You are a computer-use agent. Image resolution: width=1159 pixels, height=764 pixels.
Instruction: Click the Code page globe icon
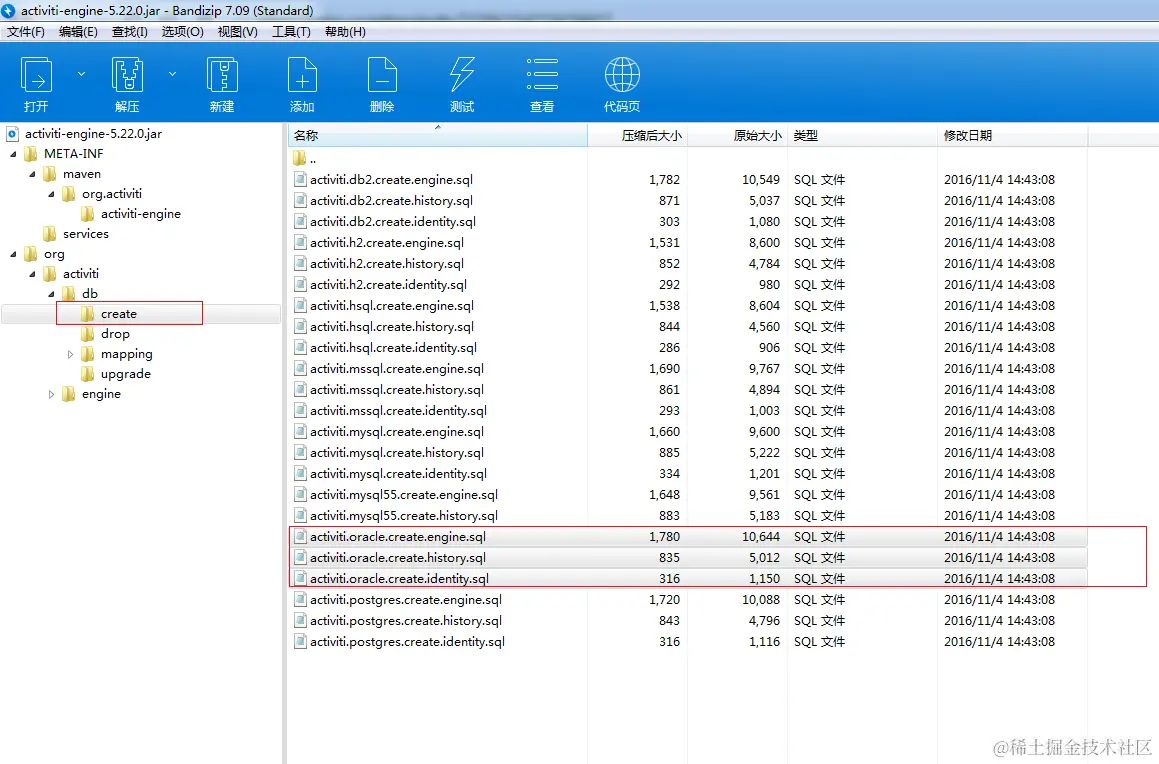click(x=622, y=75)
